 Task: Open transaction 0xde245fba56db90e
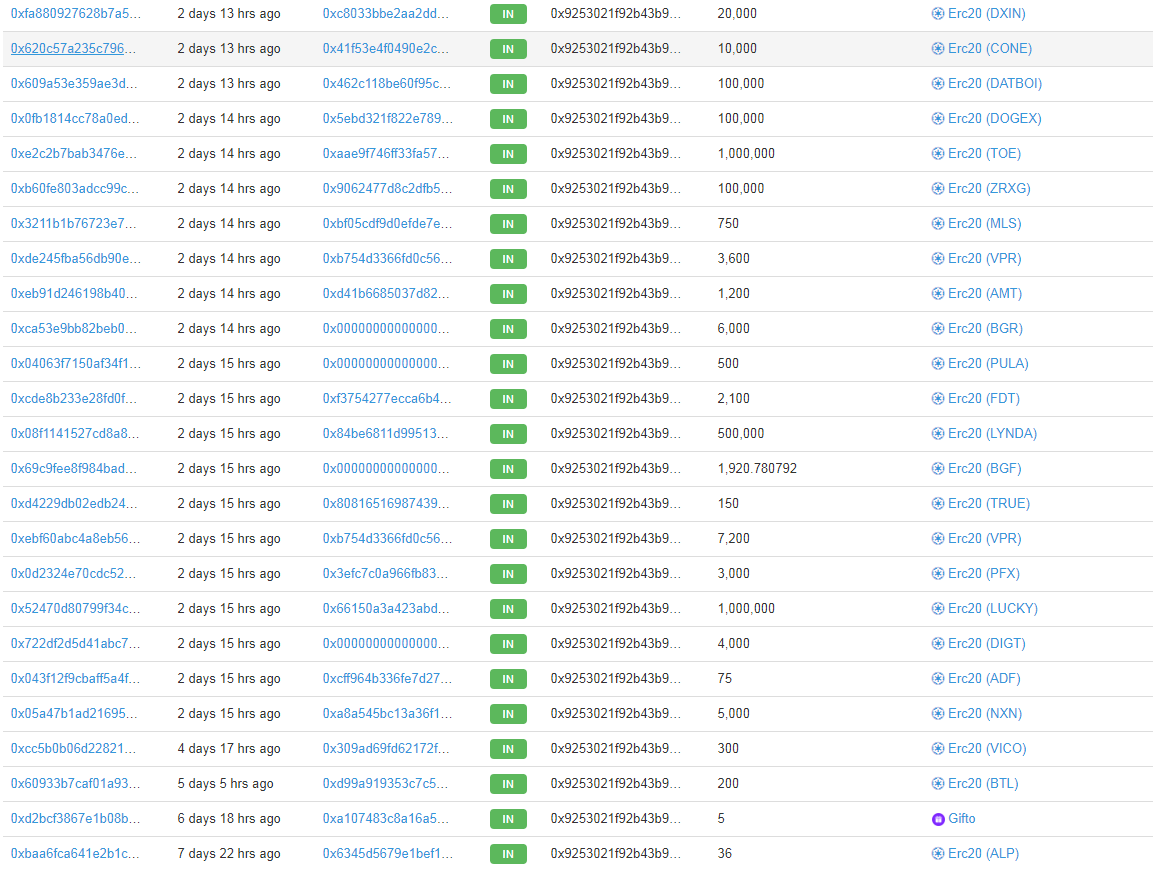point(75,258)
